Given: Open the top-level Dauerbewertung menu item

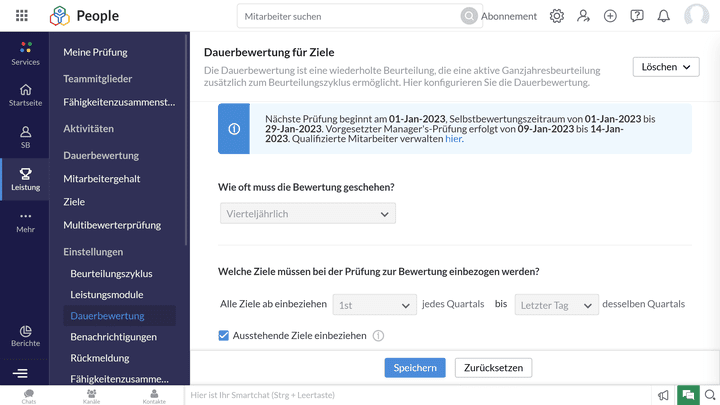Looking at the screenshot, I should pos(101,155).
